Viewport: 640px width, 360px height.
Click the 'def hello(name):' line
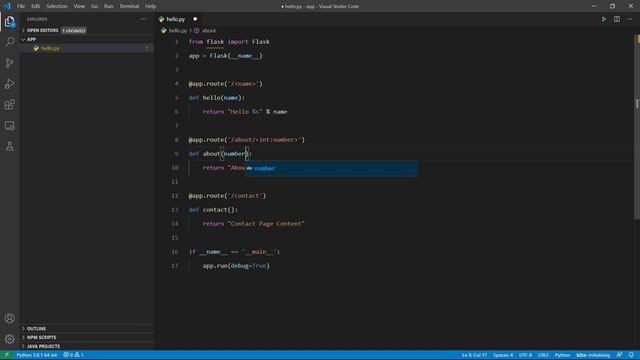pyautogui.click(x=216, y=98)
